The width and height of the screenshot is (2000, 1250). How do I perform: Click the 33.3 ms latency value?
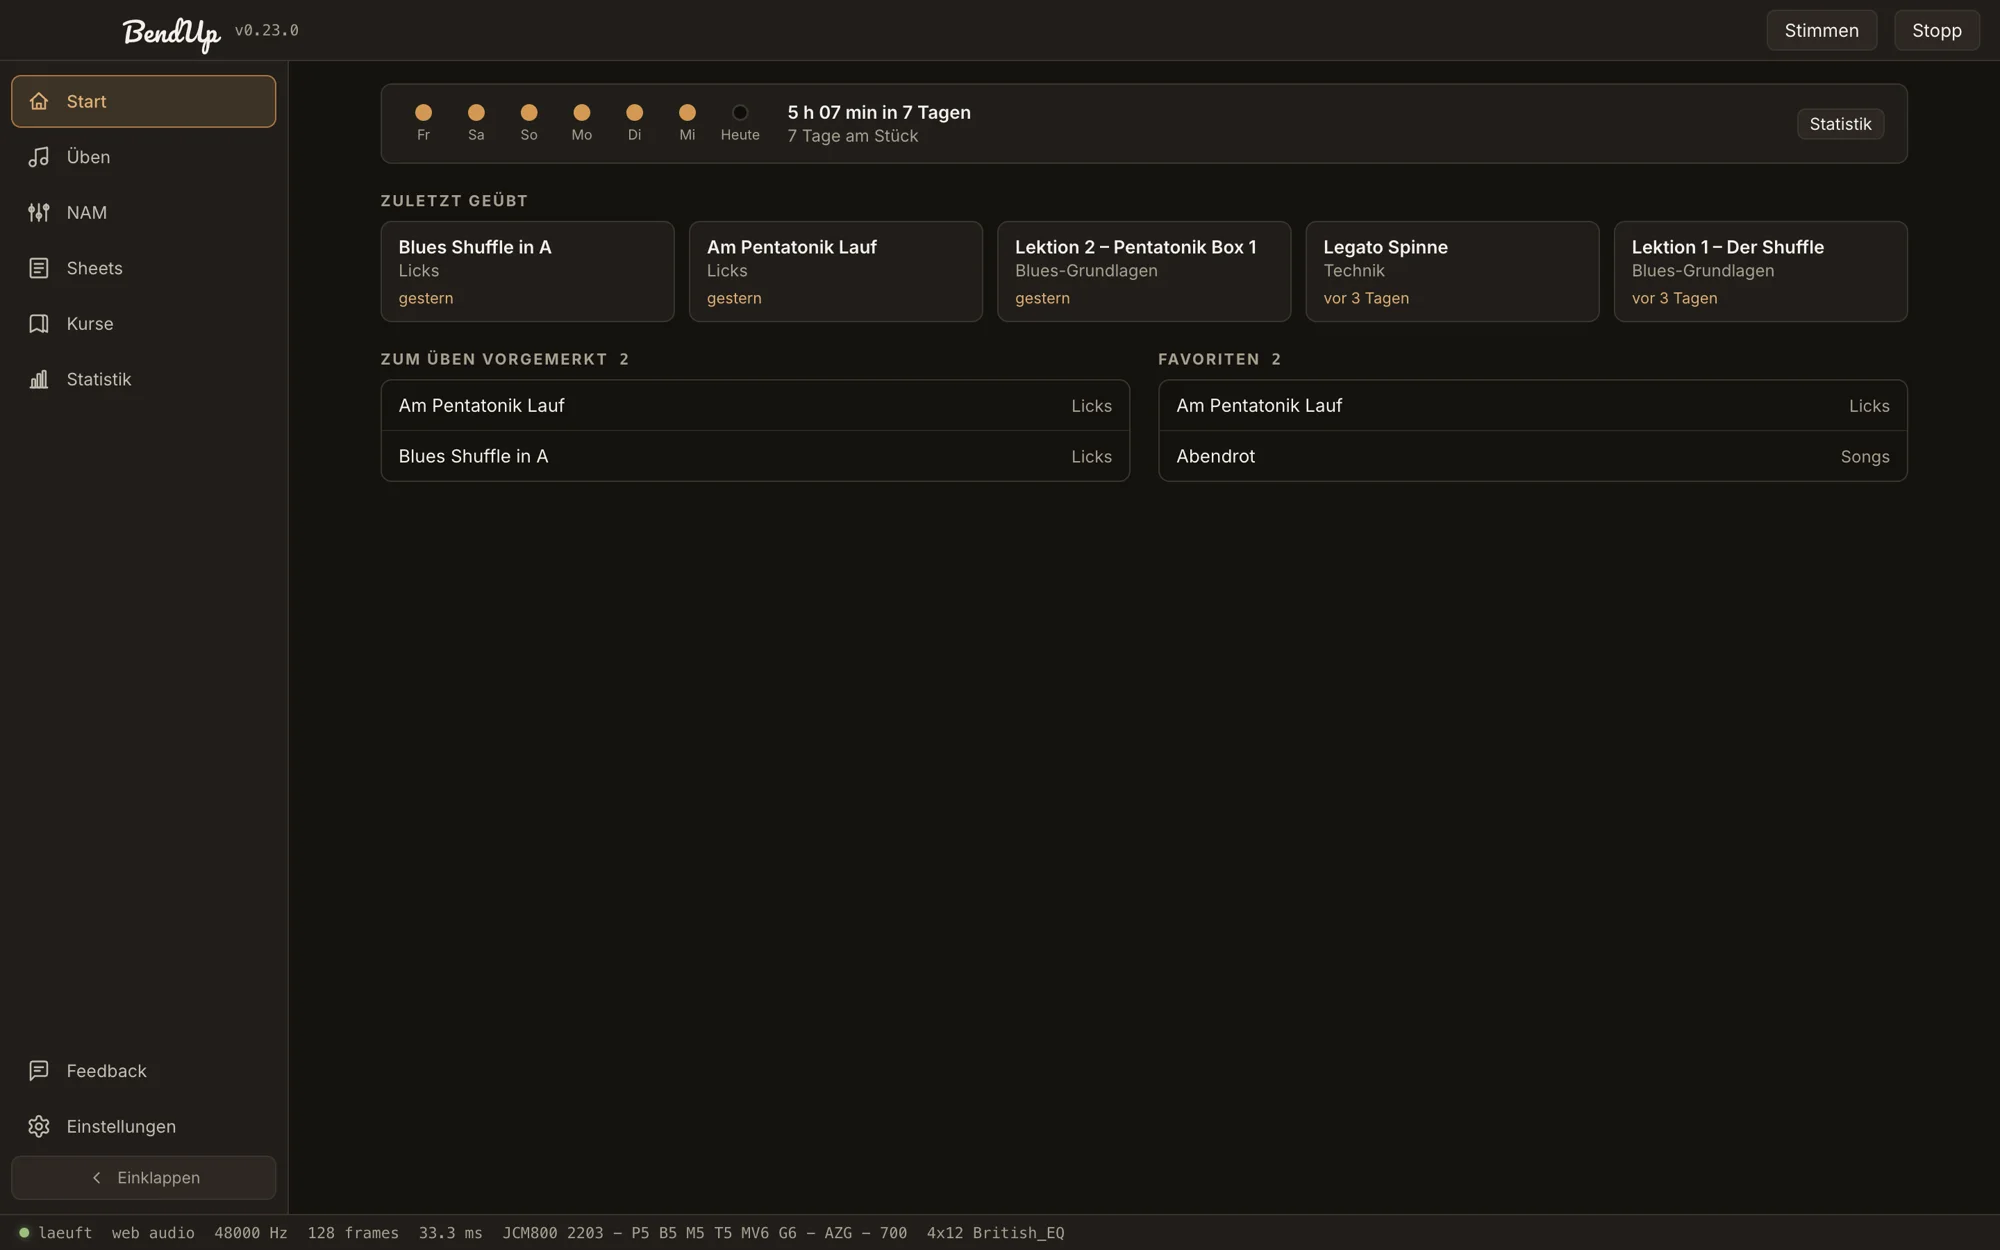451,1233
